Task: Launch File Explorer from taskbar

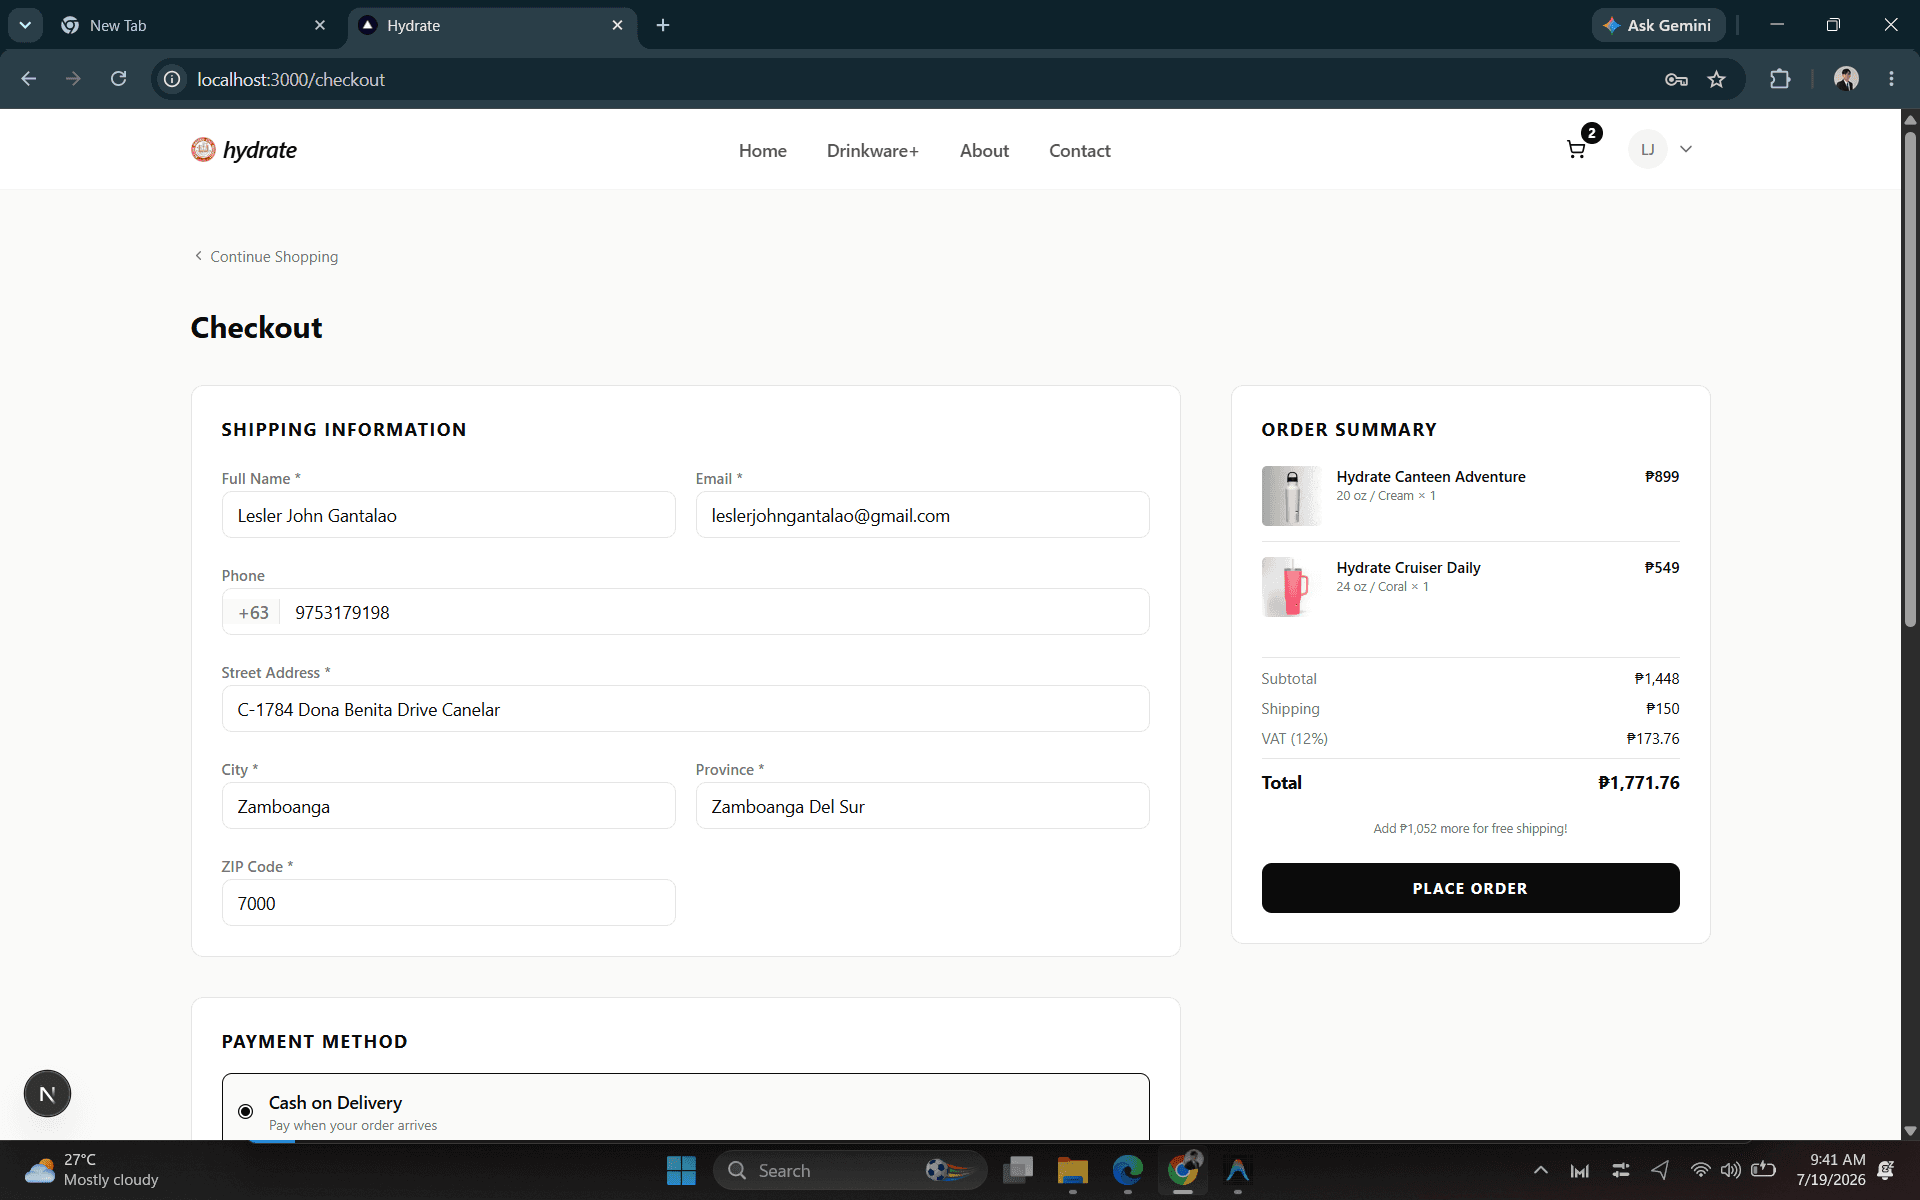Action: click(1073, 1170)
